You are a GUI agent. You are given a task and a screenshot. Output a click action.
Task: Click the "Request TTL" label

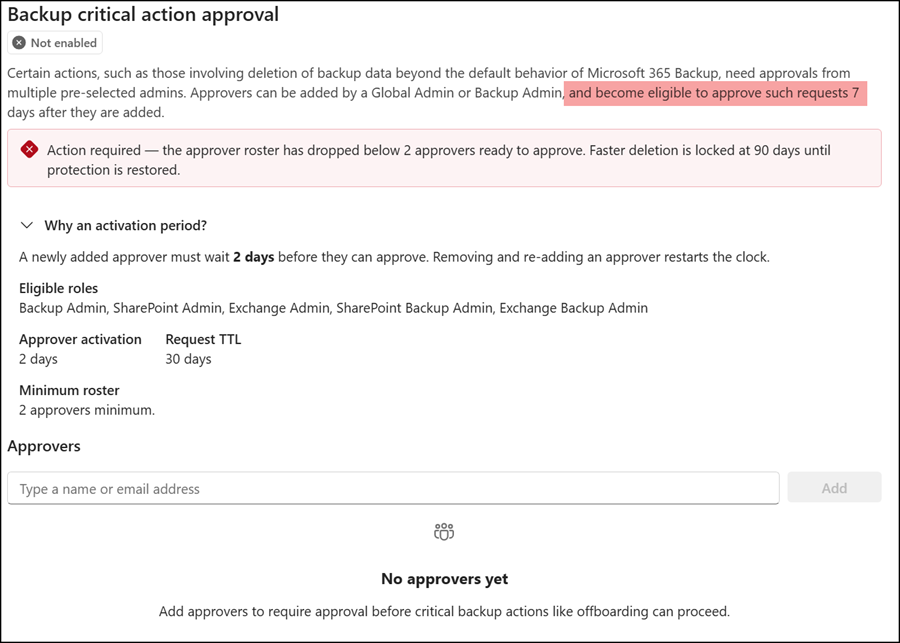203,339
